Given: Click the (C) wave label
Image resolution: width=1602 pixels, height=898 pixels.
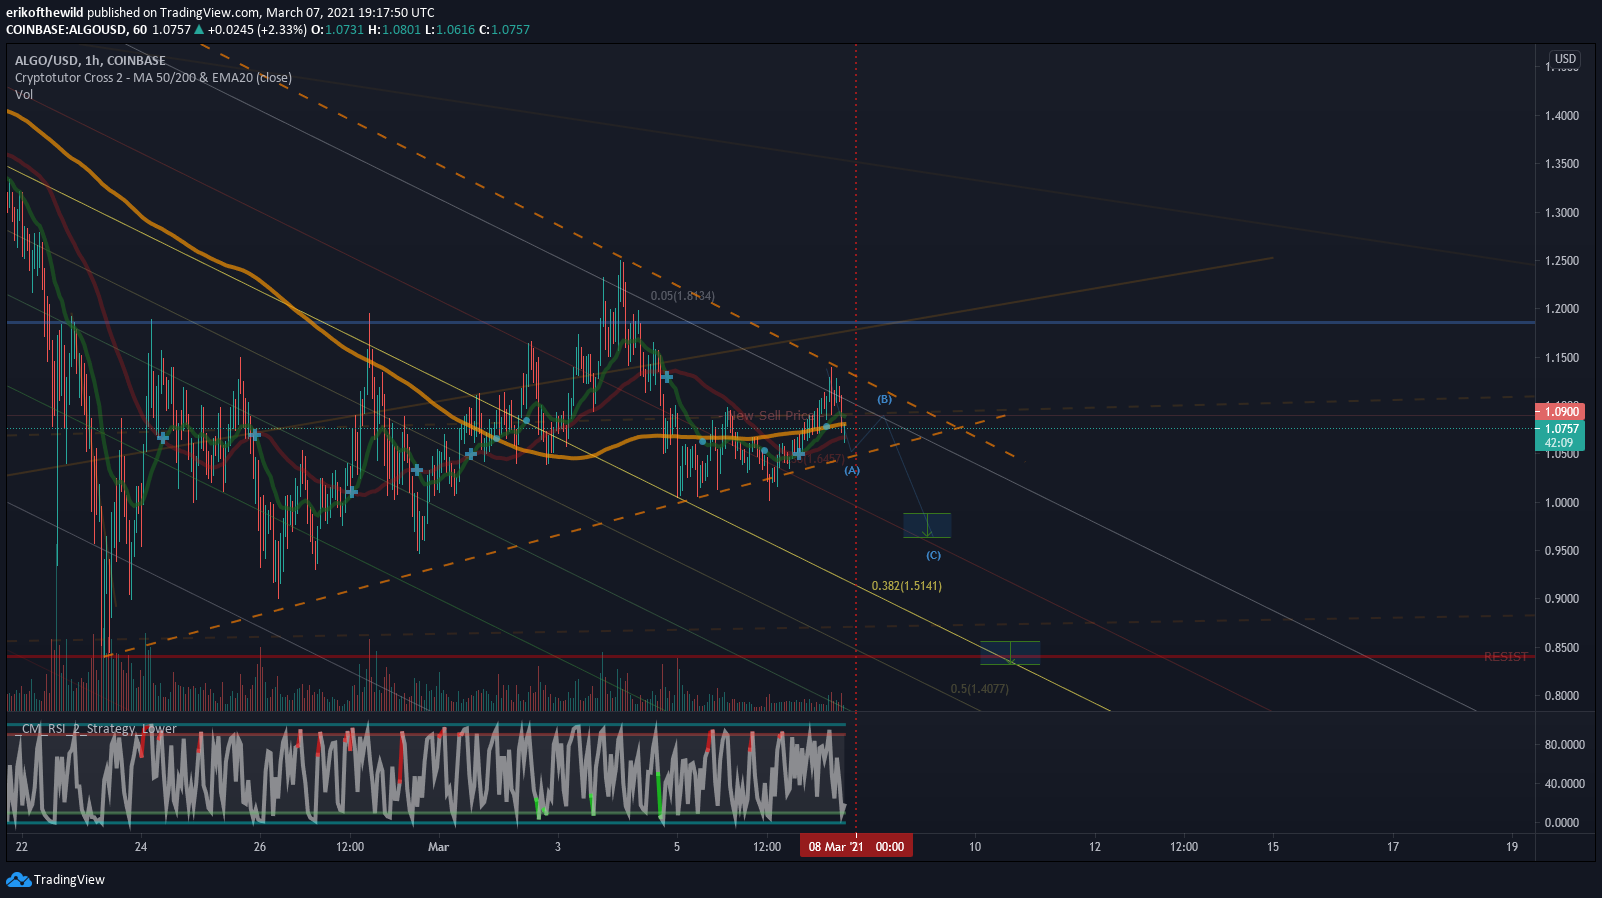Looking at the screenshot, I should (933, 555).
